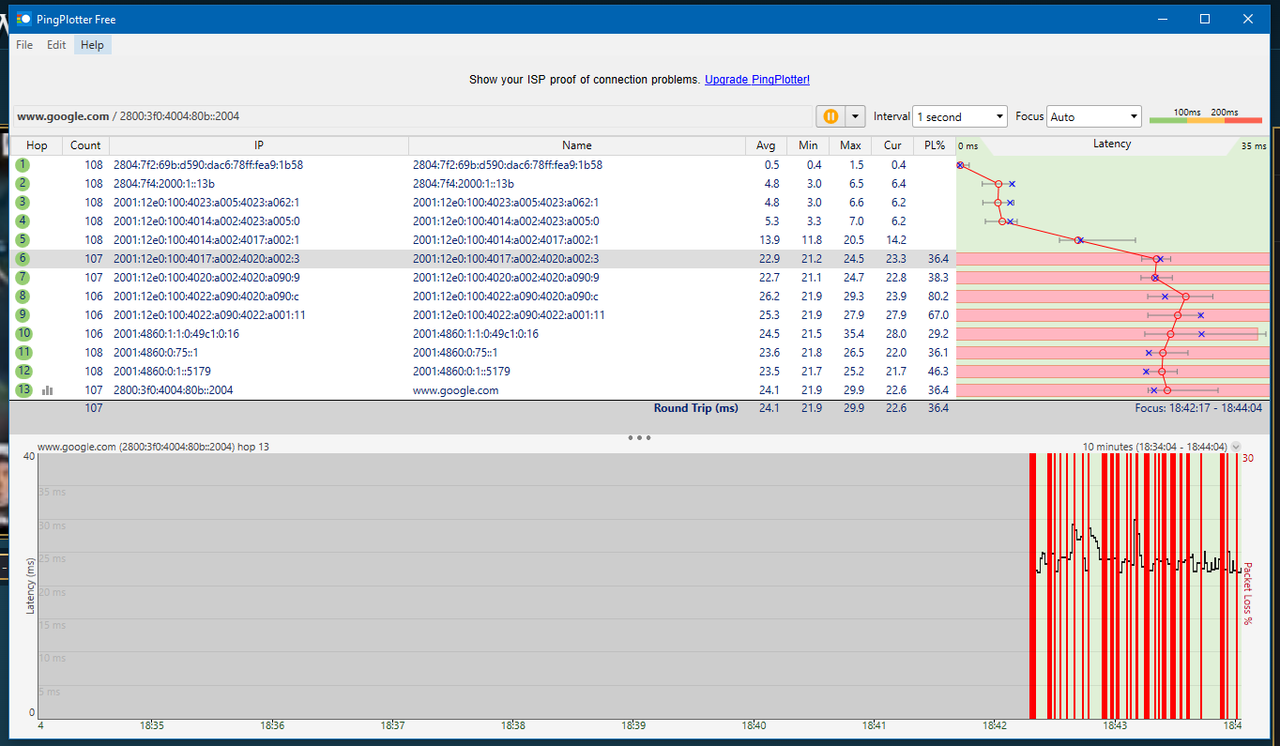Click the green hop 5 circle icon
The image size is (1280, 746).
[x=23, y=240]
